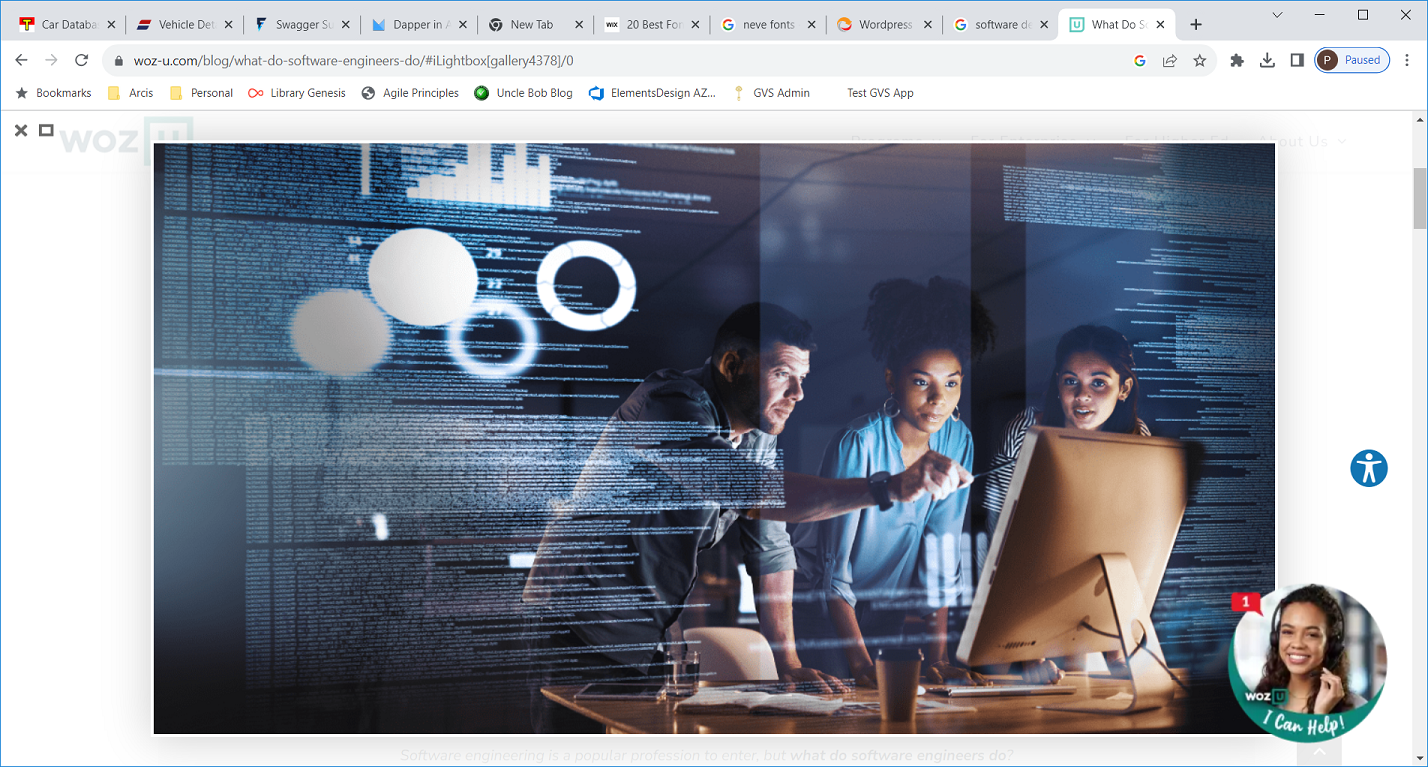Close the New Tab tab
Screen dimensions: 1428x767
point(579,25)
